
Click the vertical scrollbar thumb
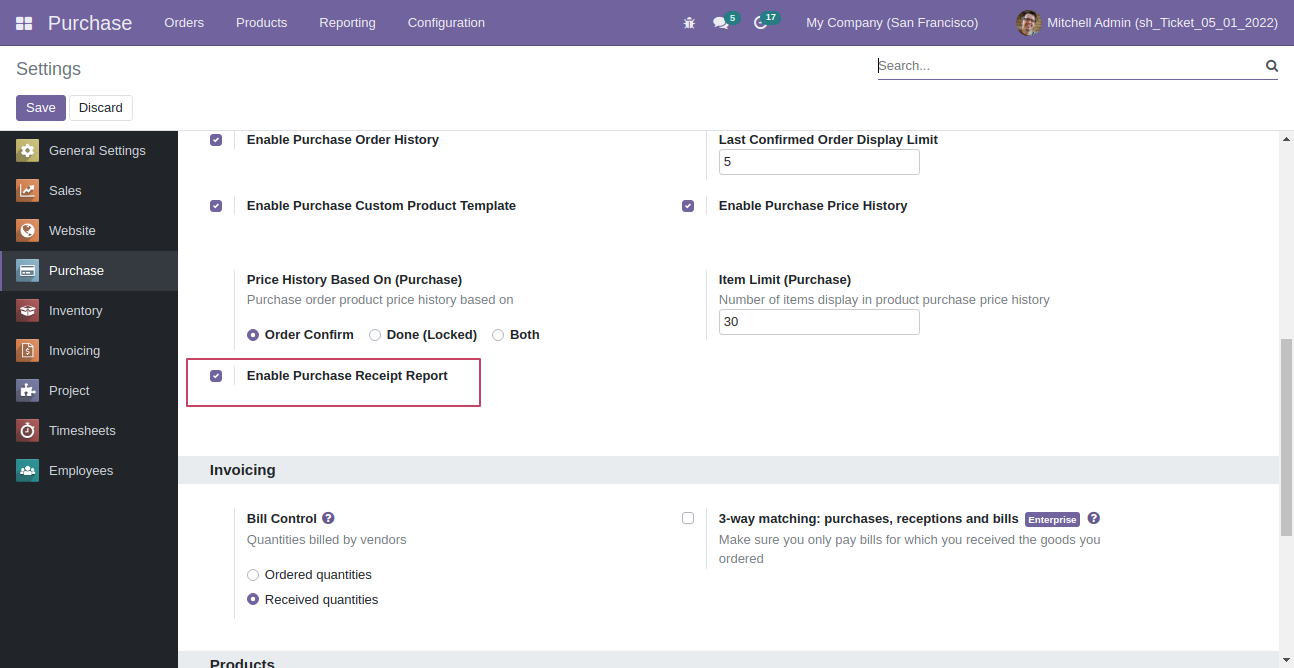coord(1286,438)
